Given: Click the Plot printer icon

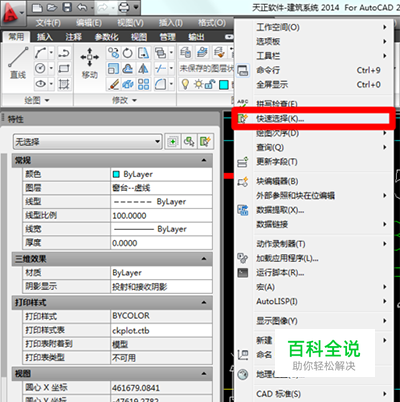Looking at the screenshot, I should coord(124,7).
